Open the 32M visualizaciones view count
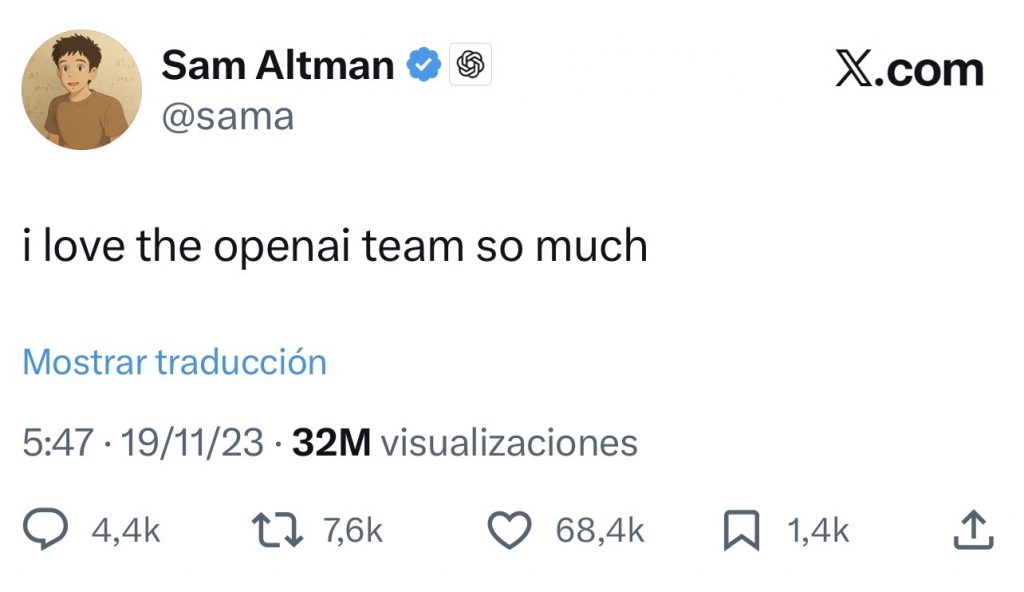This screenshot has height=592, width=1024. pos(464,442)
